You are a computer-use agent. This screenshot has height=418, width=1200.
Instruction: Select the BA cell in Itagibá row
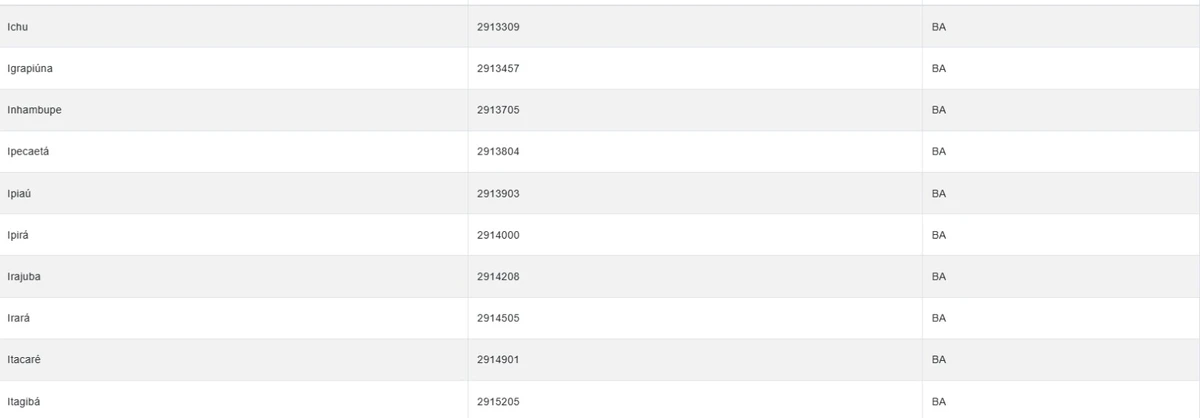tap(938, 402)
